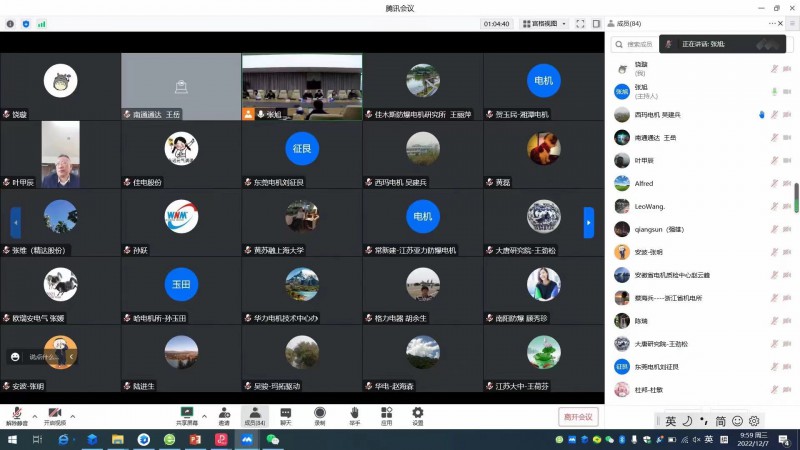Leave the meeting with the red button
The height and width of the screenshot is (450, 800).
coord(578,417)
